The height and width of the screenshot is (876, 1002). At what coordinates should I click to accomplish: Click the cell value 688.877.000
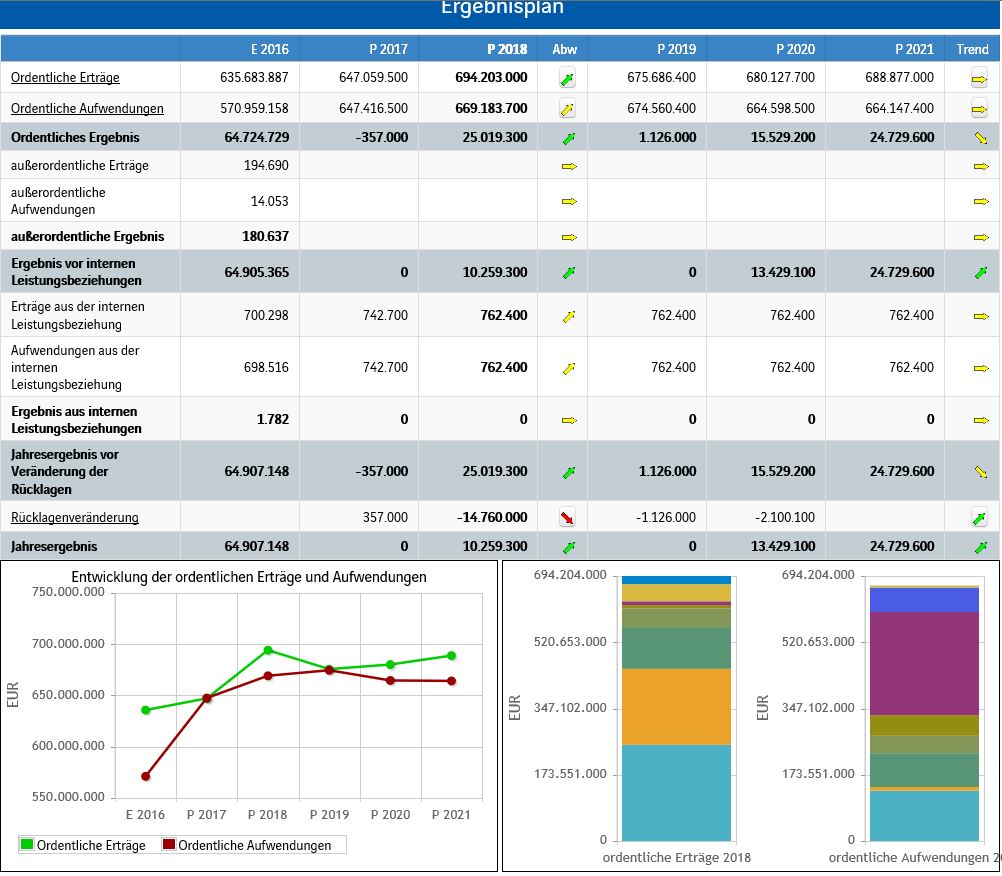[900, 77]
